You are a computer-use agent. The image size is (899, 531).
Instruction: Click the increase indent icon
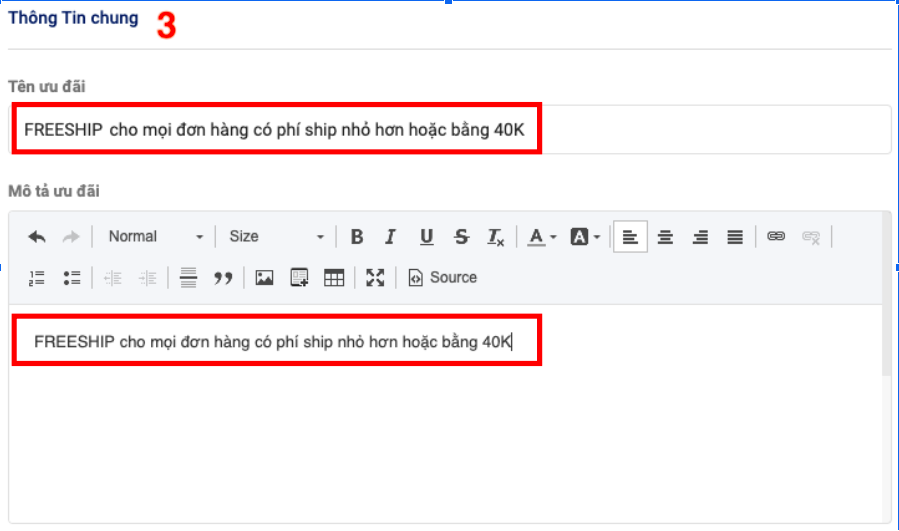(x=147, y=278)
